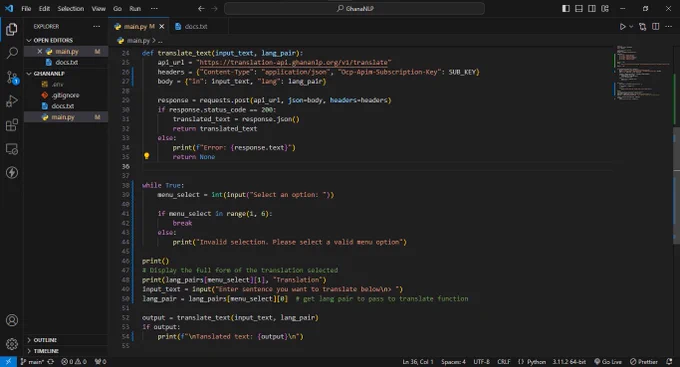Toggle the Primary Side Bar layout icon

[566, 8]
